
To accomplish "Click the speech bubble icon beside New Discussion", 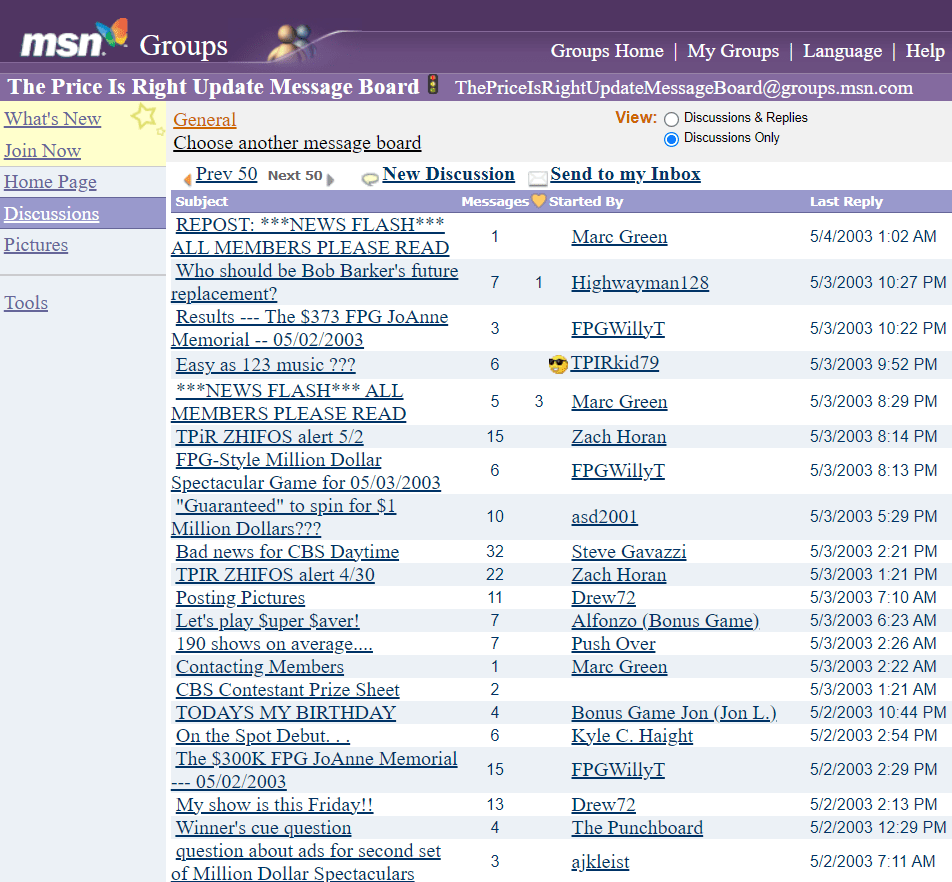I will 370,175.
